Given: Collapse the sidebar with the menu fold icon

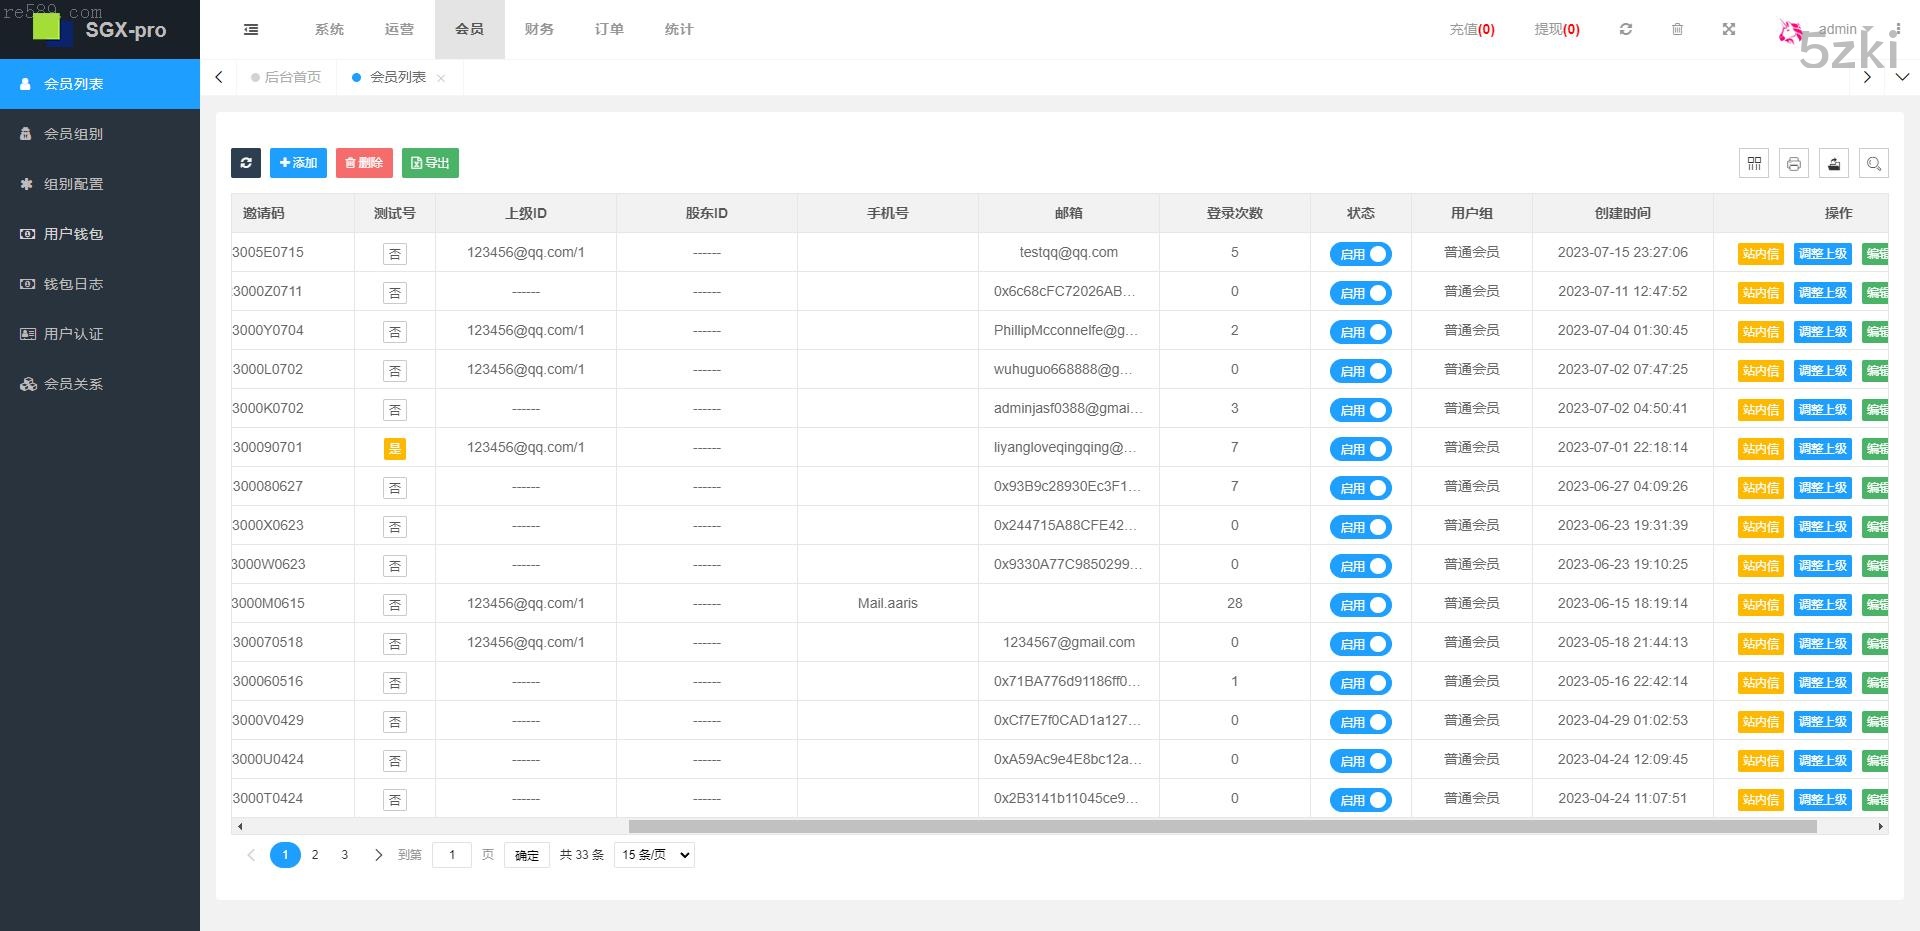Looking at the screenshot, I should click(251, 30).
